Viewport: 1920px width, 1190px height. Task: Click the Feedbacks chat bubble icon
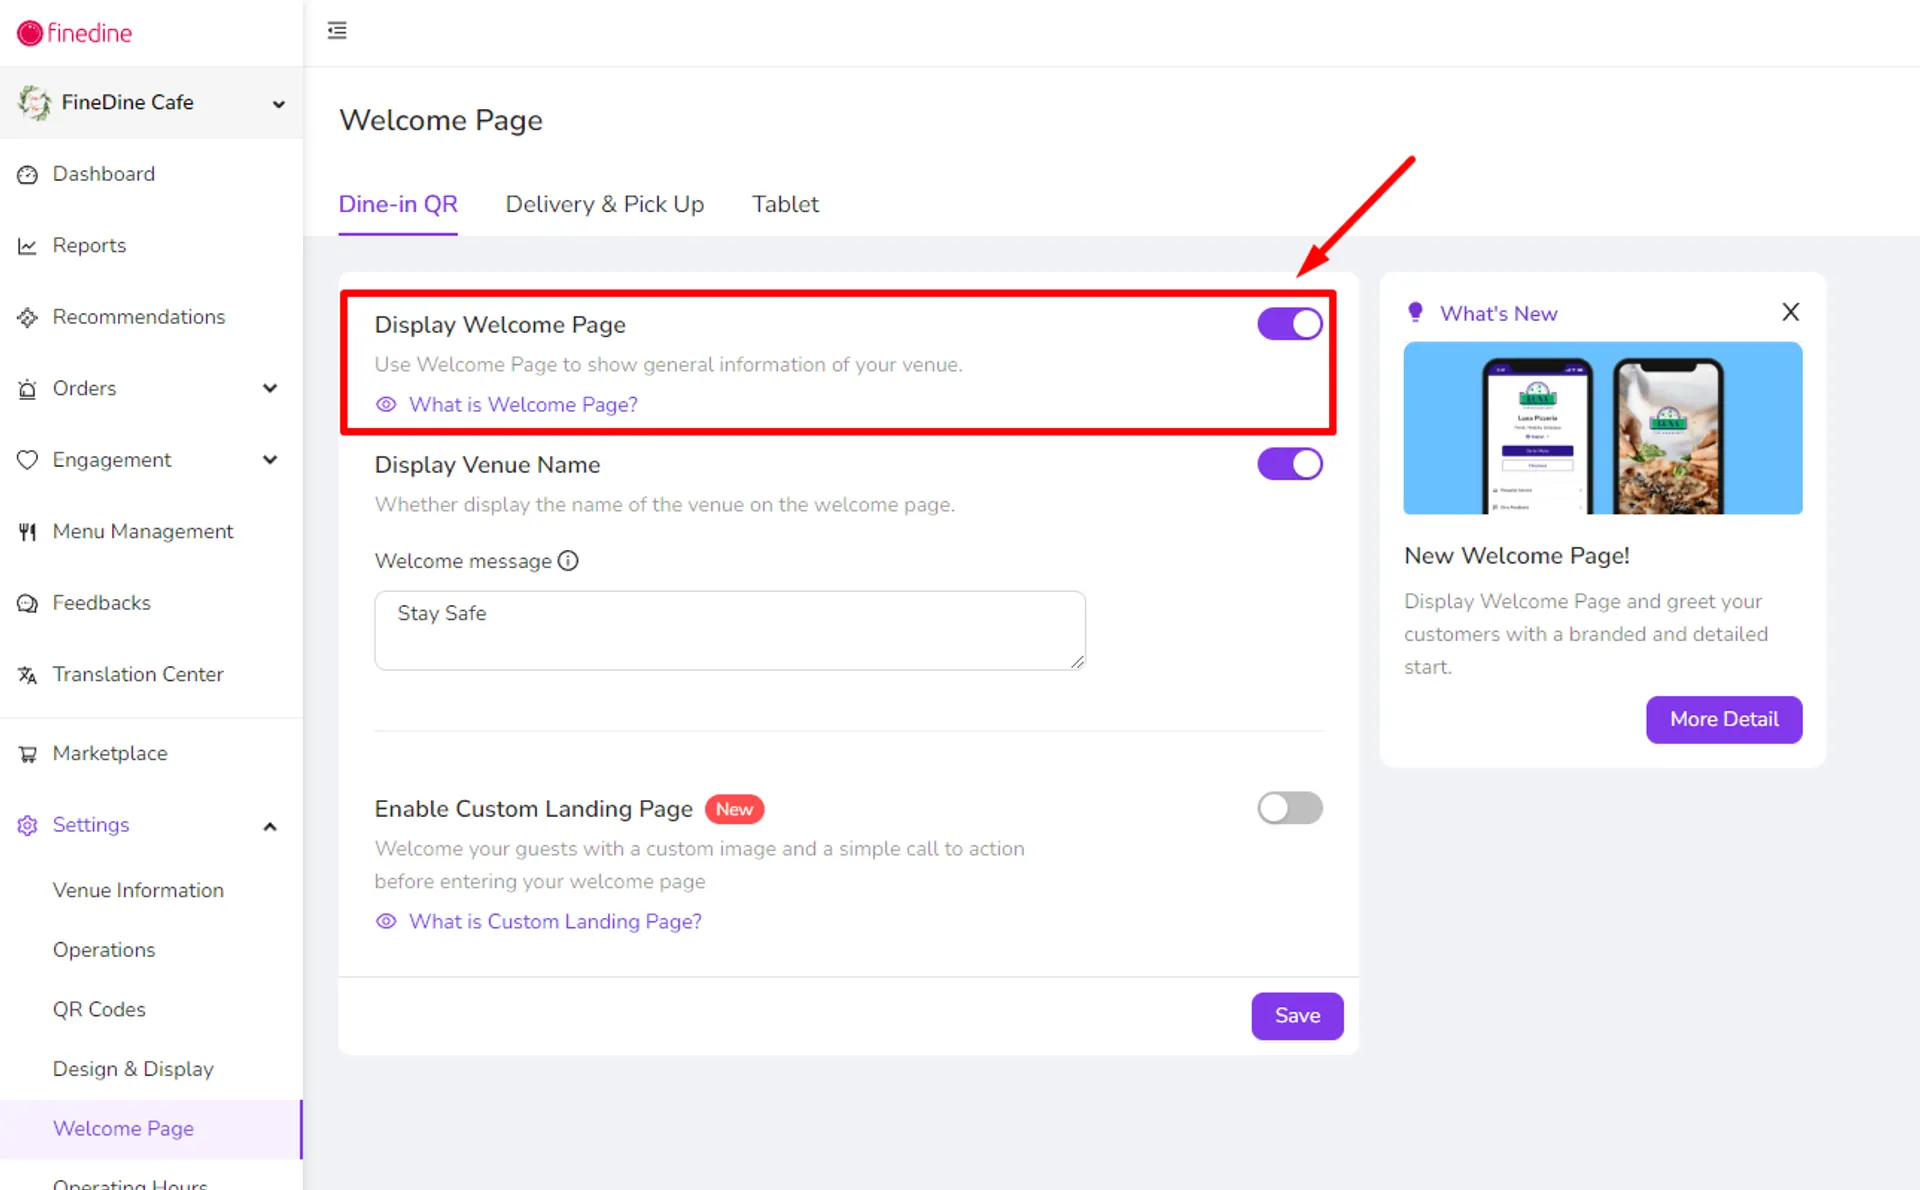(27, 604)
